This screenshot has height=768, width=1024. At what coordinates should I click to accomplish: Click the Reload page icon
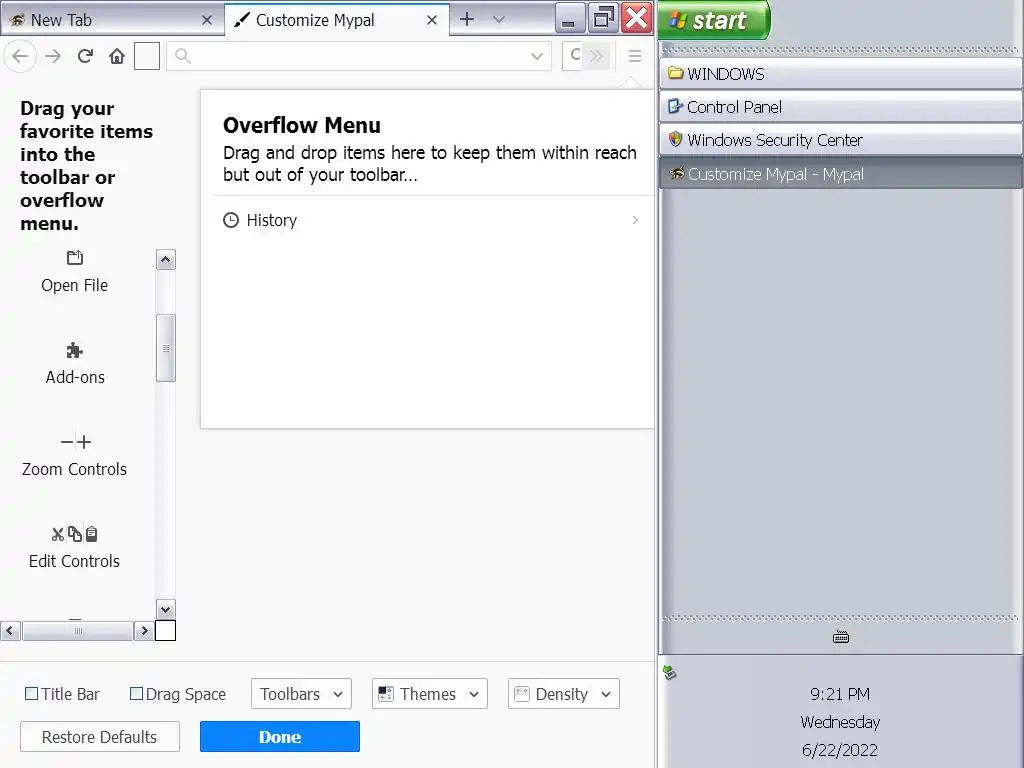(x=85, y=56)
